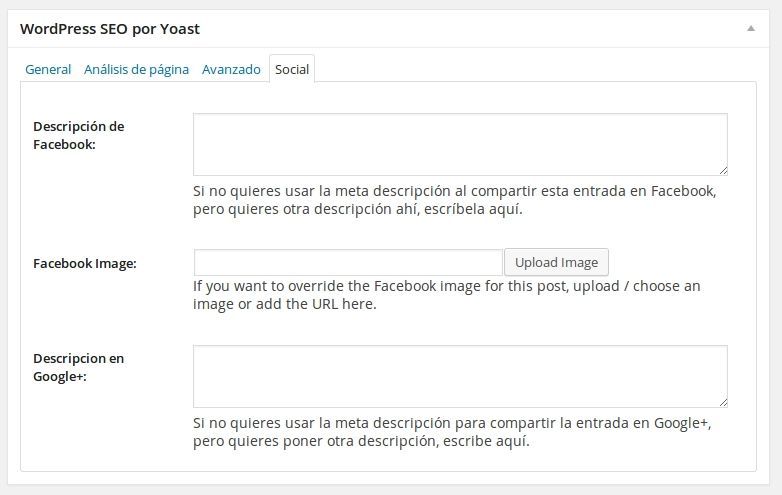The height and width of the screenshot is (495, 782).
Task: Click the Descripción de Facebook label
Action: (78, 135)
